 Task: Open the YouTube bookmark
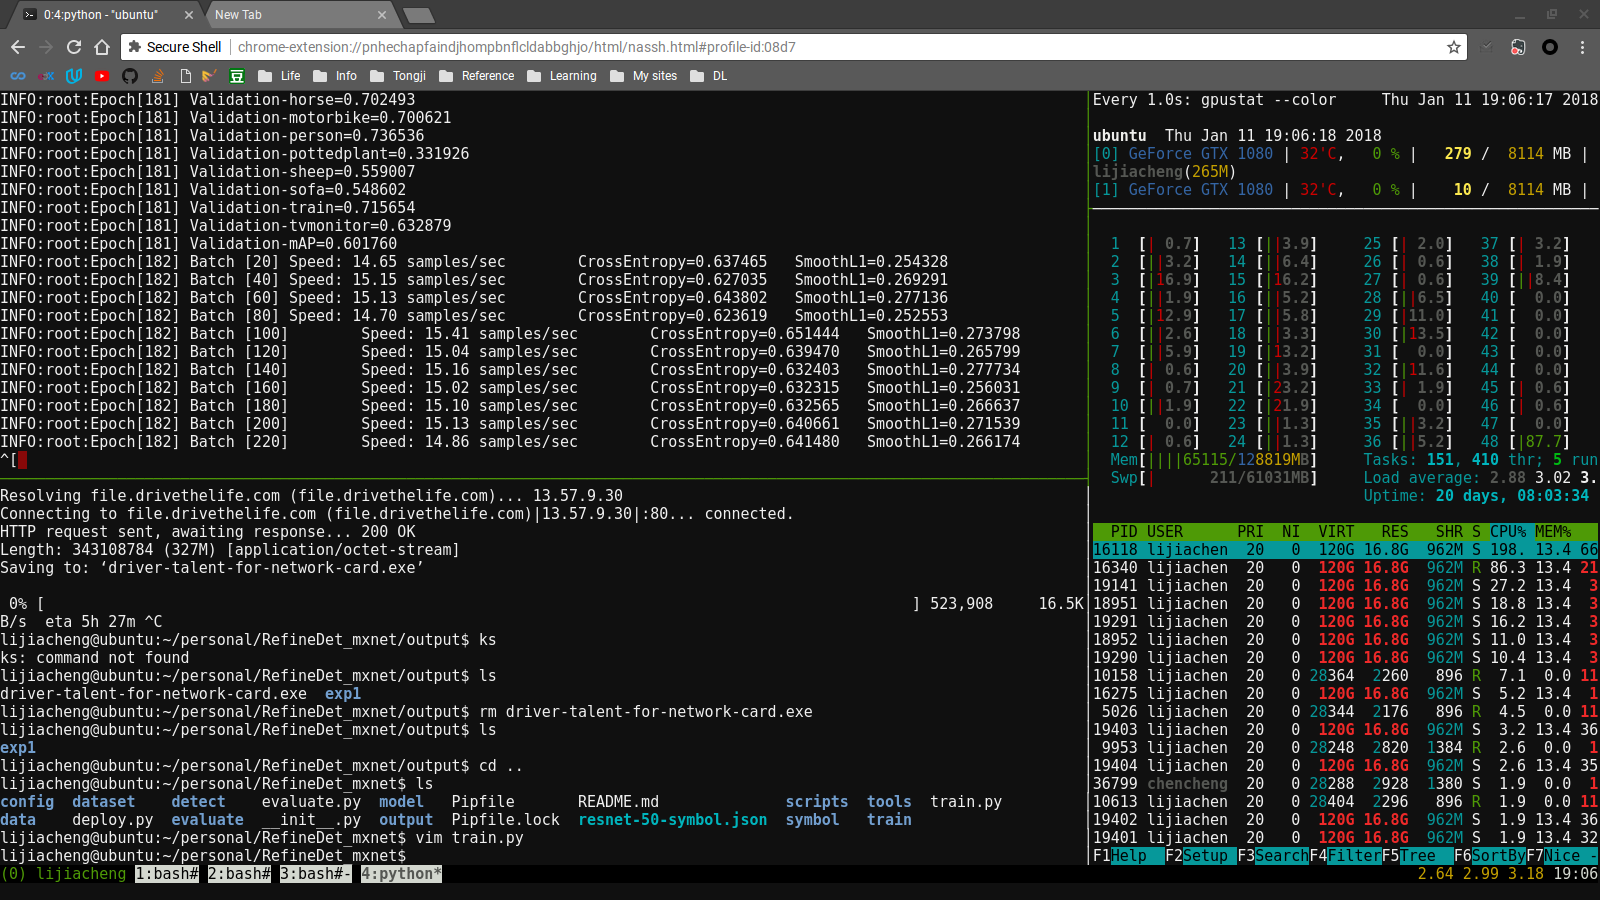102,76
